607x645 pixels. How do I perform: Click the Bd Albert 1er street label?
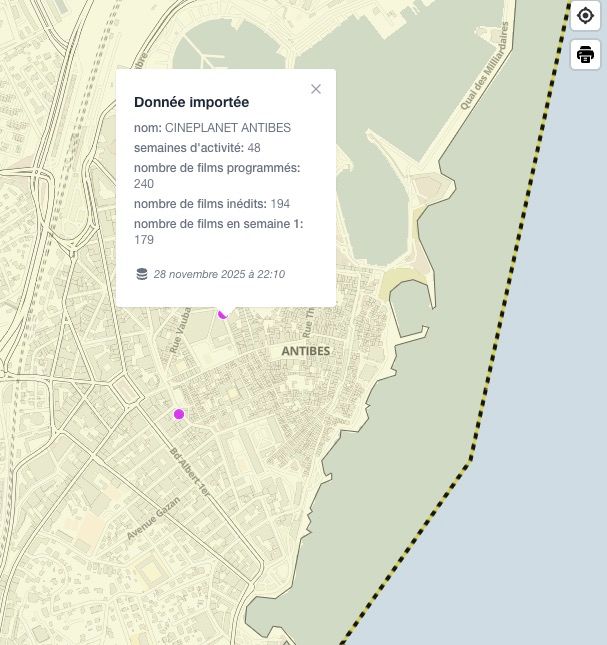(x=189, y=474)
